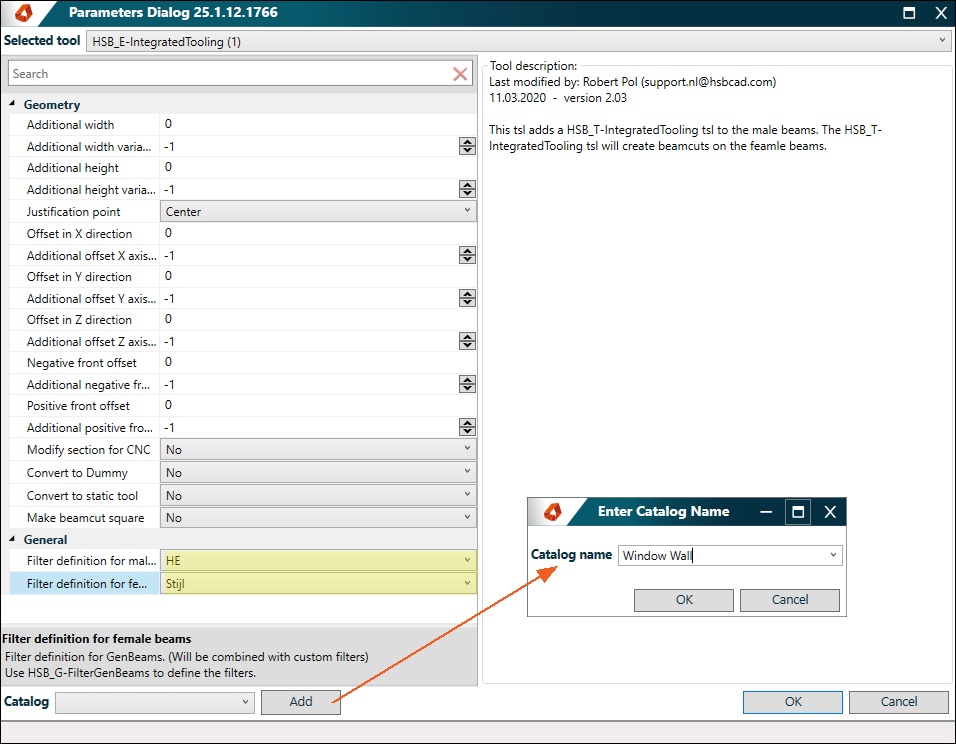Adjust Additional offset Z axis stepper
The height and width of the screenshot is (744, 956).
467,341
